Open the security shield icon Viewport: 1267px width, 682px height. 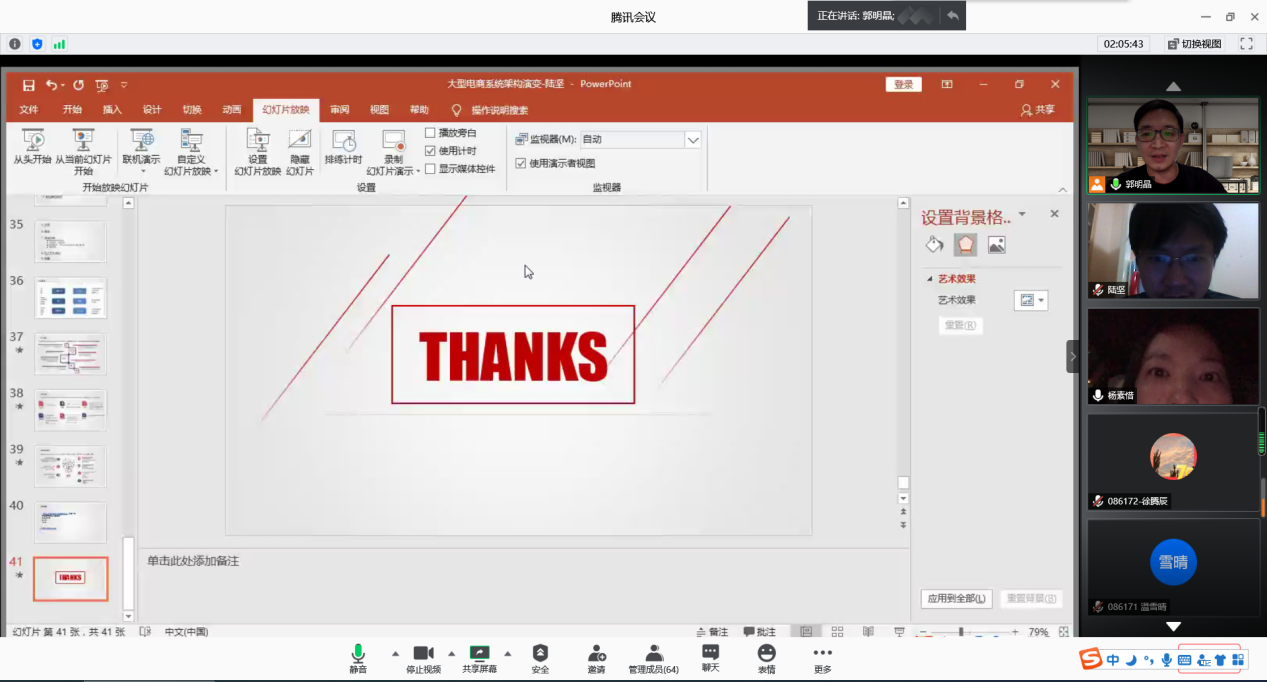[x=540, y=653]
